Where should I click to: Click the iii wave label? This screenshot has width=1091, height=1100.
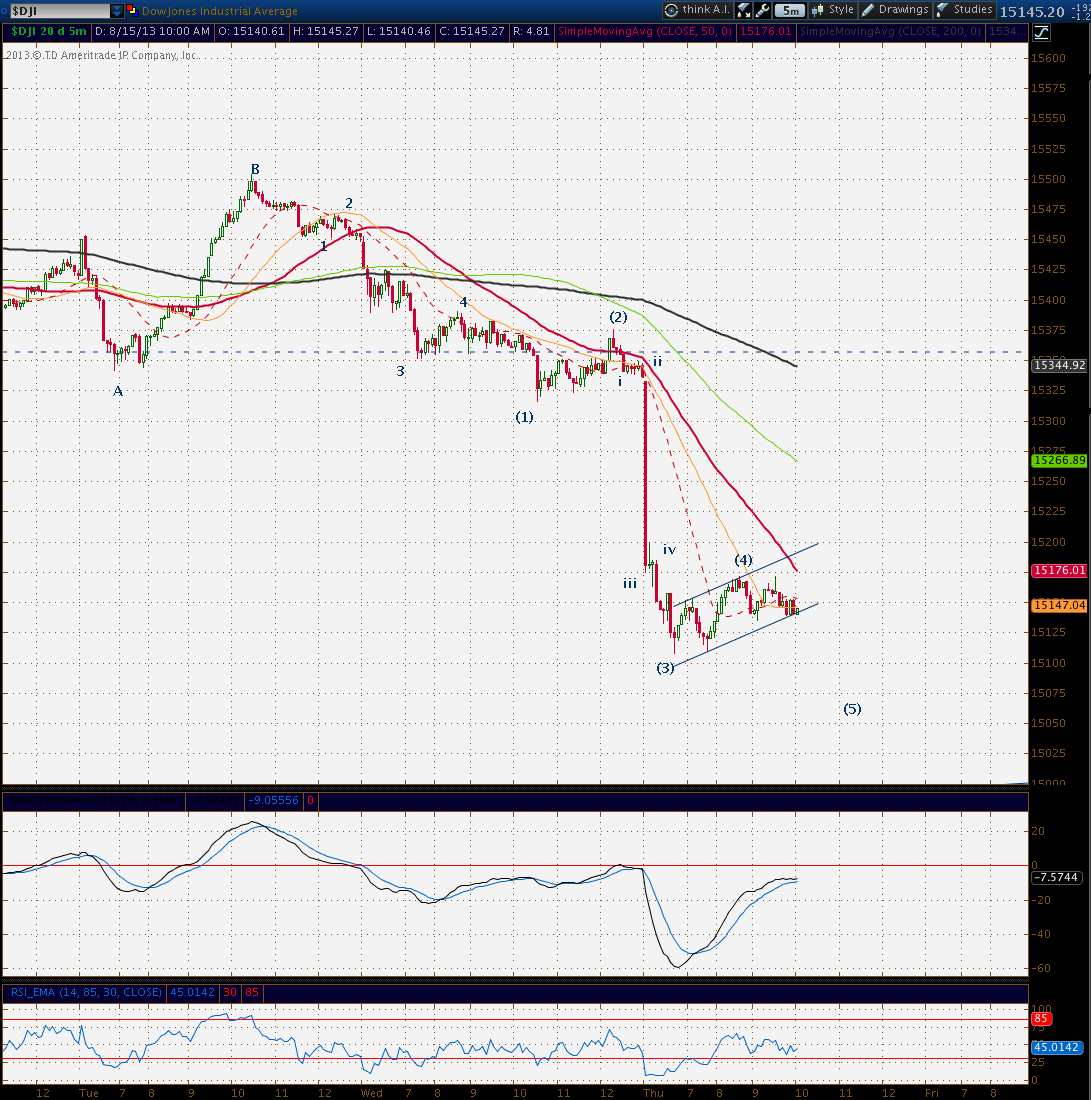[x=630, y=583]
